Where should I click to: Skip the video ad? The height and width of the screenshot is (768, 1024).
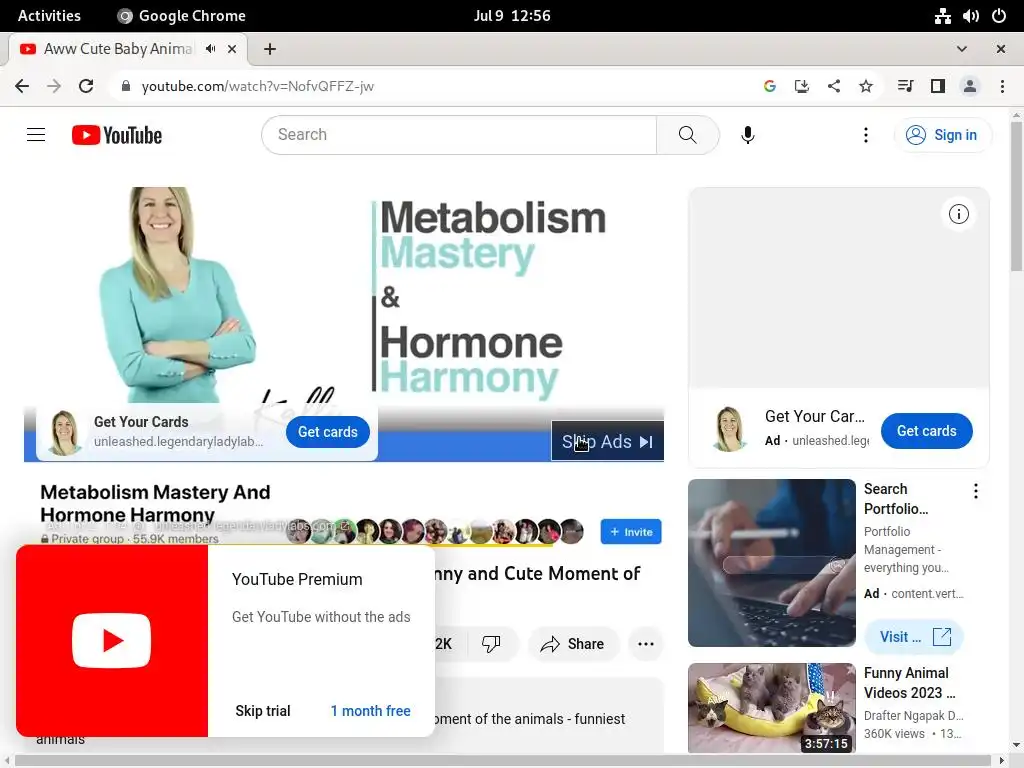(x=607, y=441)
